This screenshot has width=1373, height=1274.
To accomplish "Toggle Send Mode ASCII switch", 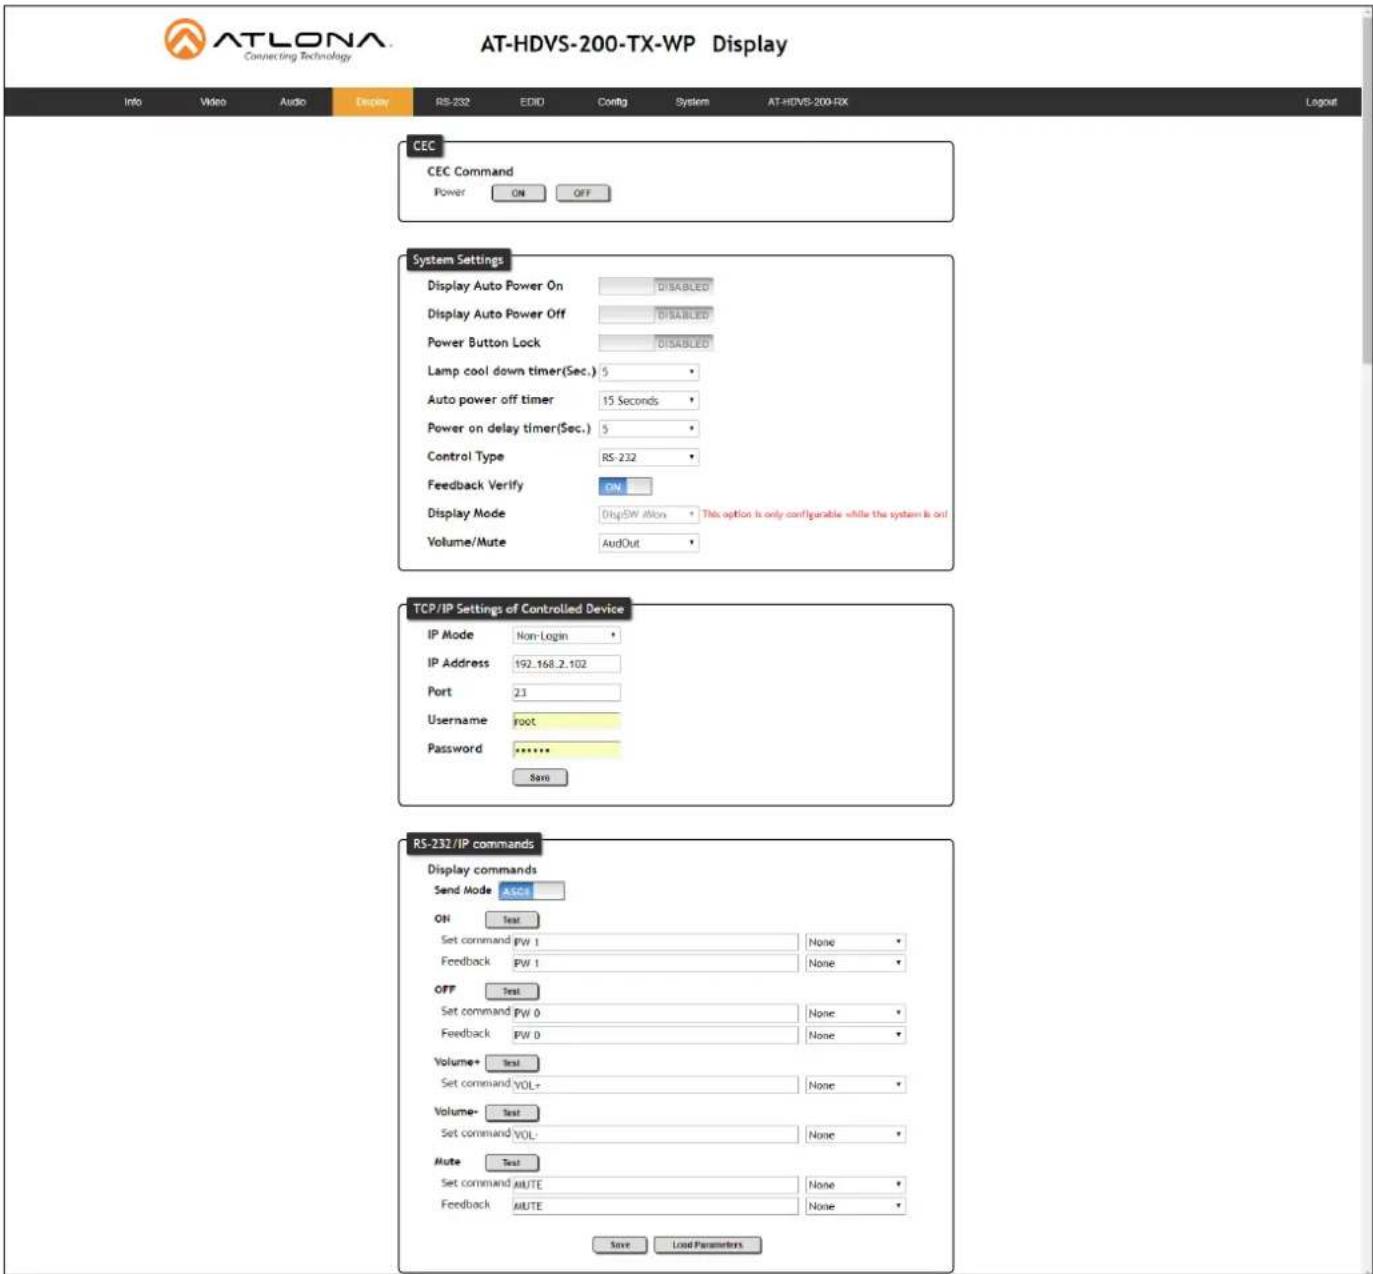I will [x=531, y=891].
